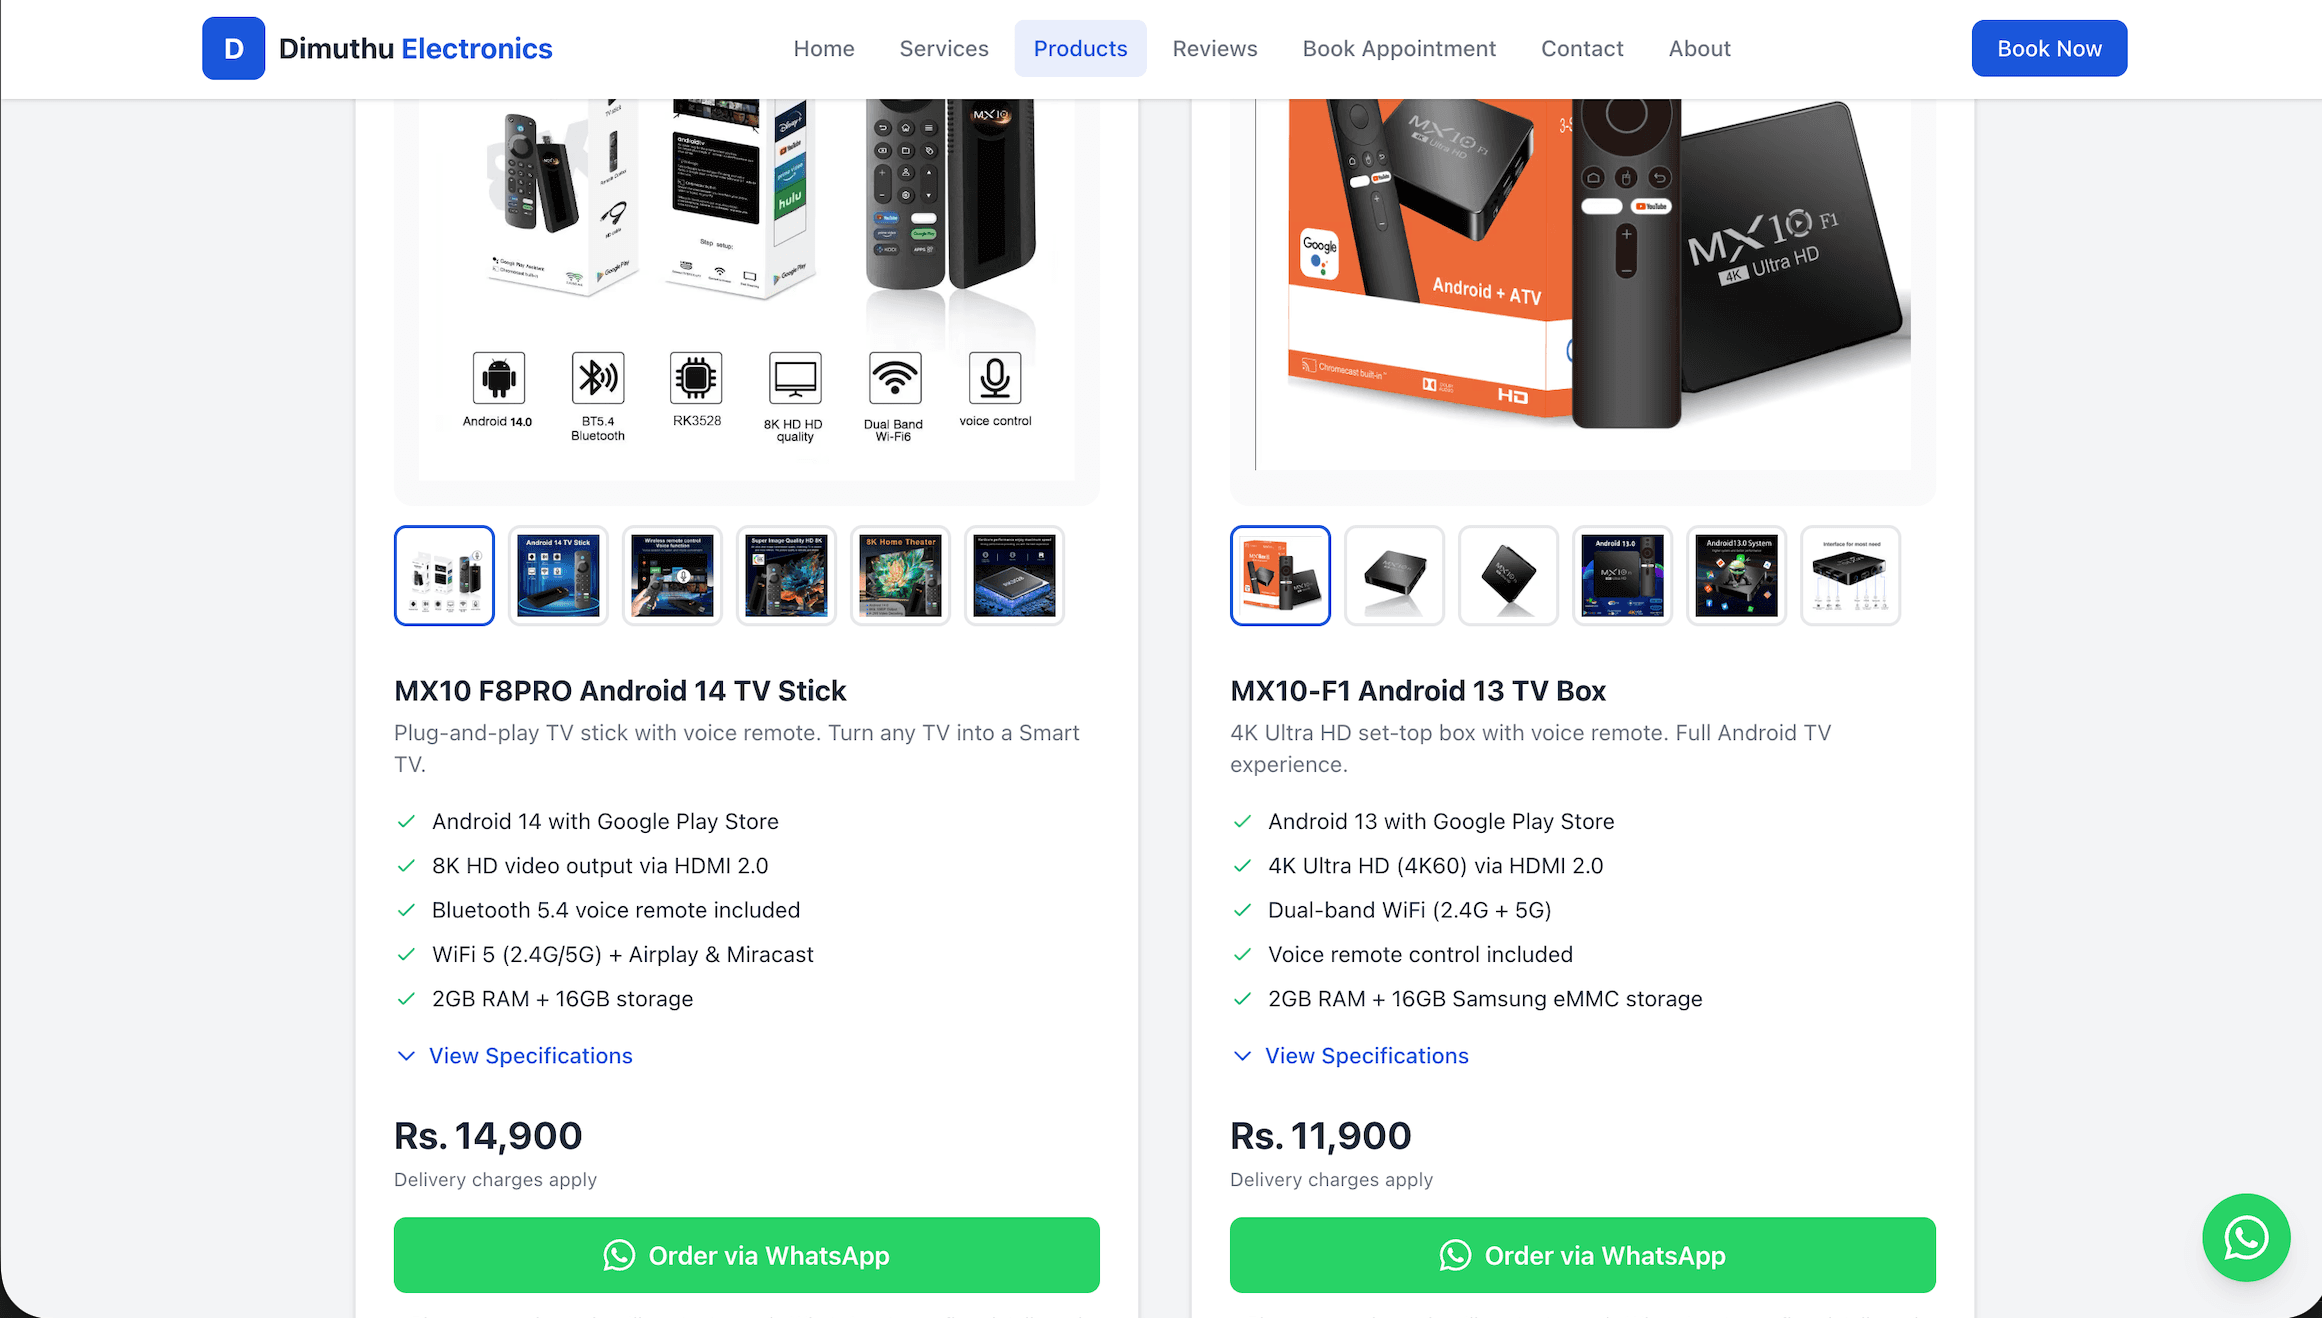Select the Android 14 TV Stick thumbnail
This screenshot has height=1318, width=2322.
(x=557, y=575)
